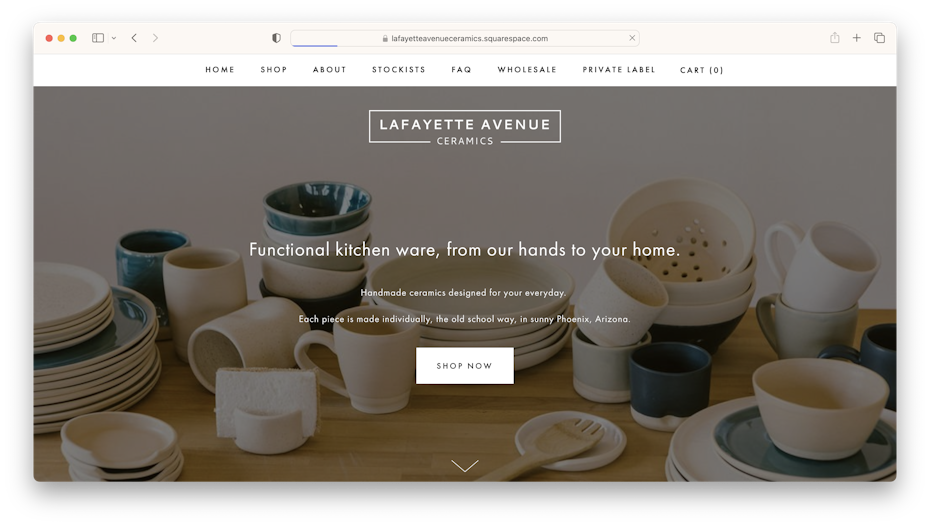This screenshot has width=930, height=526.
Task: Click the Share icon in Safari toolbar
Action: click(x=835, y=37)
